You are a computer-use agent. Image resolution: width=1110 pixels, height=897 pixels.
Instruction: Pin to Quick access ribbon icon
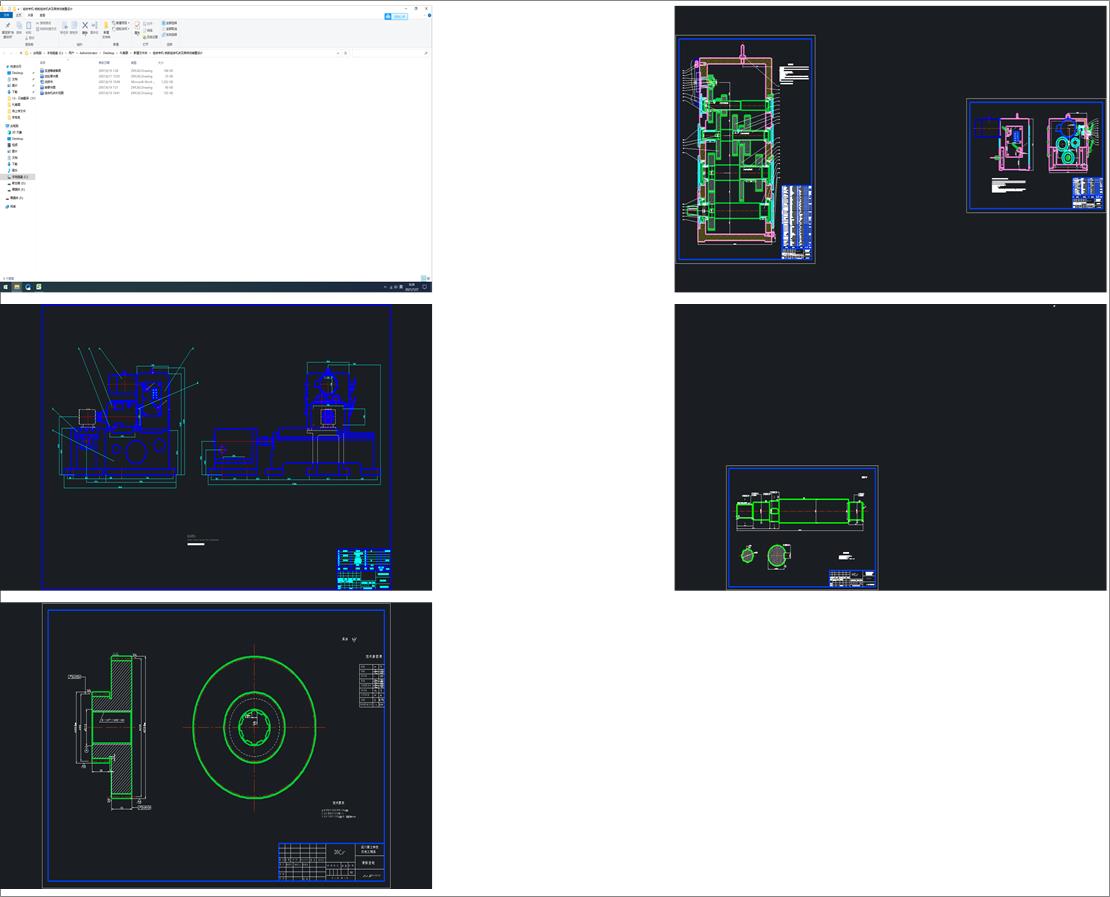[x=8, y=28]
